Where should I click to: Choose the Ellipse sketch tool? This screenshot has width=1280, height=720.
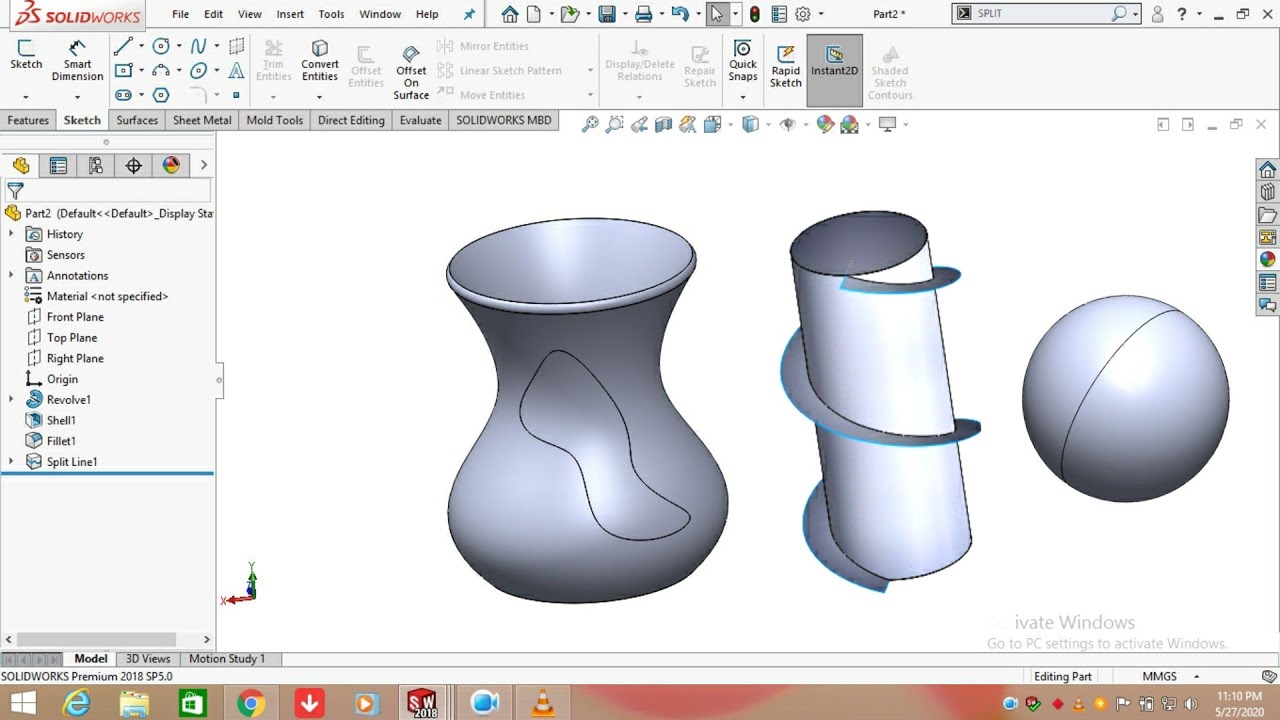[198, 70]
